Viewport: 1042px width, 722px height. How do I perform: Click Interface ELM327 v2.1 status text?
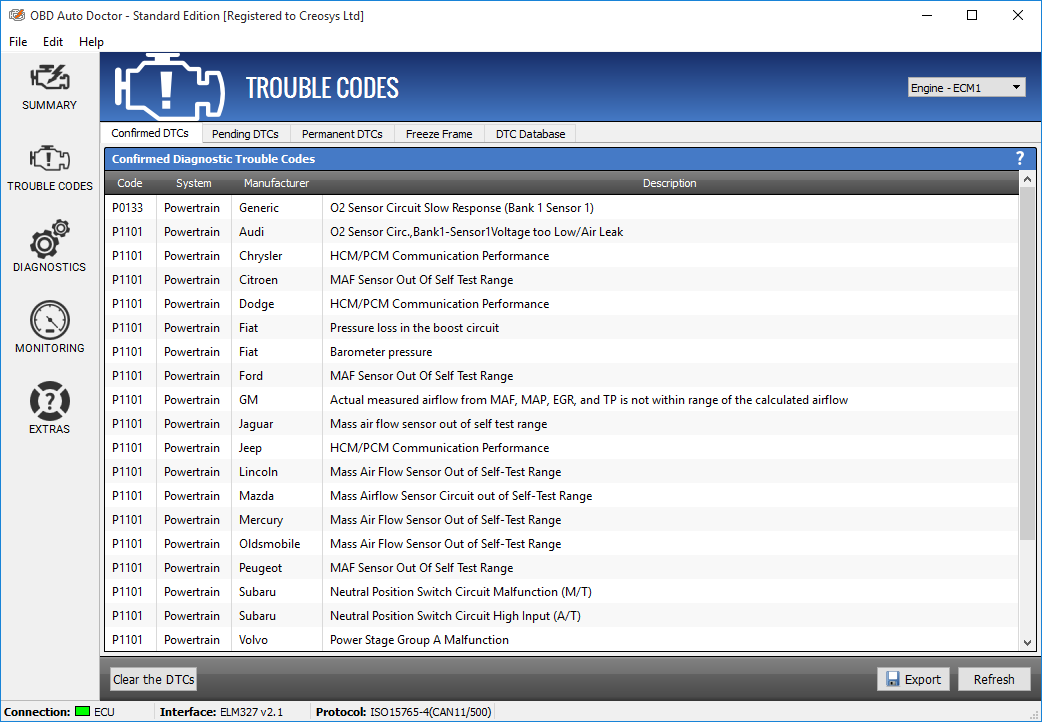tap(221, 711)
